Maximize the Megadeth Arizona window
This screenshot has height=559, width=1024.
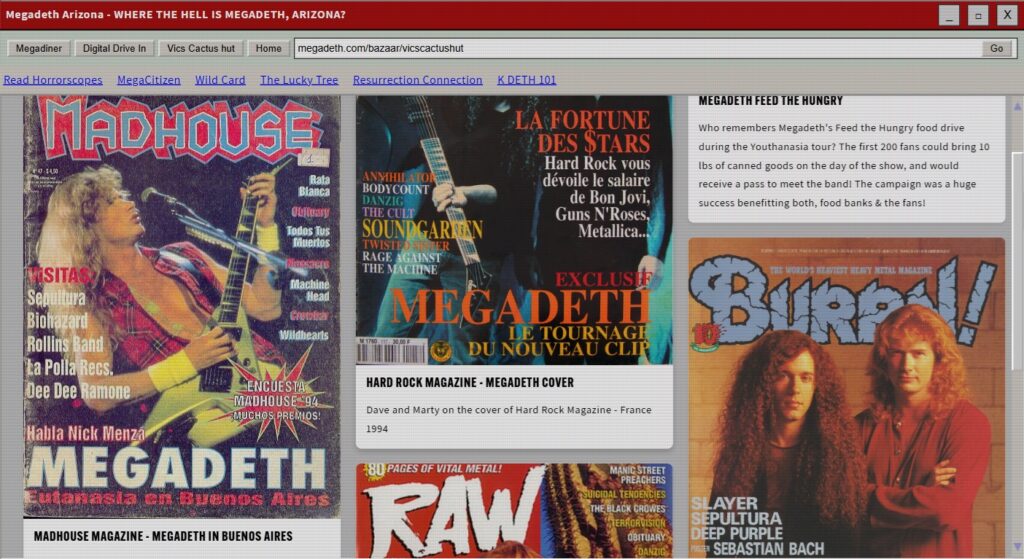coord(978,15)
